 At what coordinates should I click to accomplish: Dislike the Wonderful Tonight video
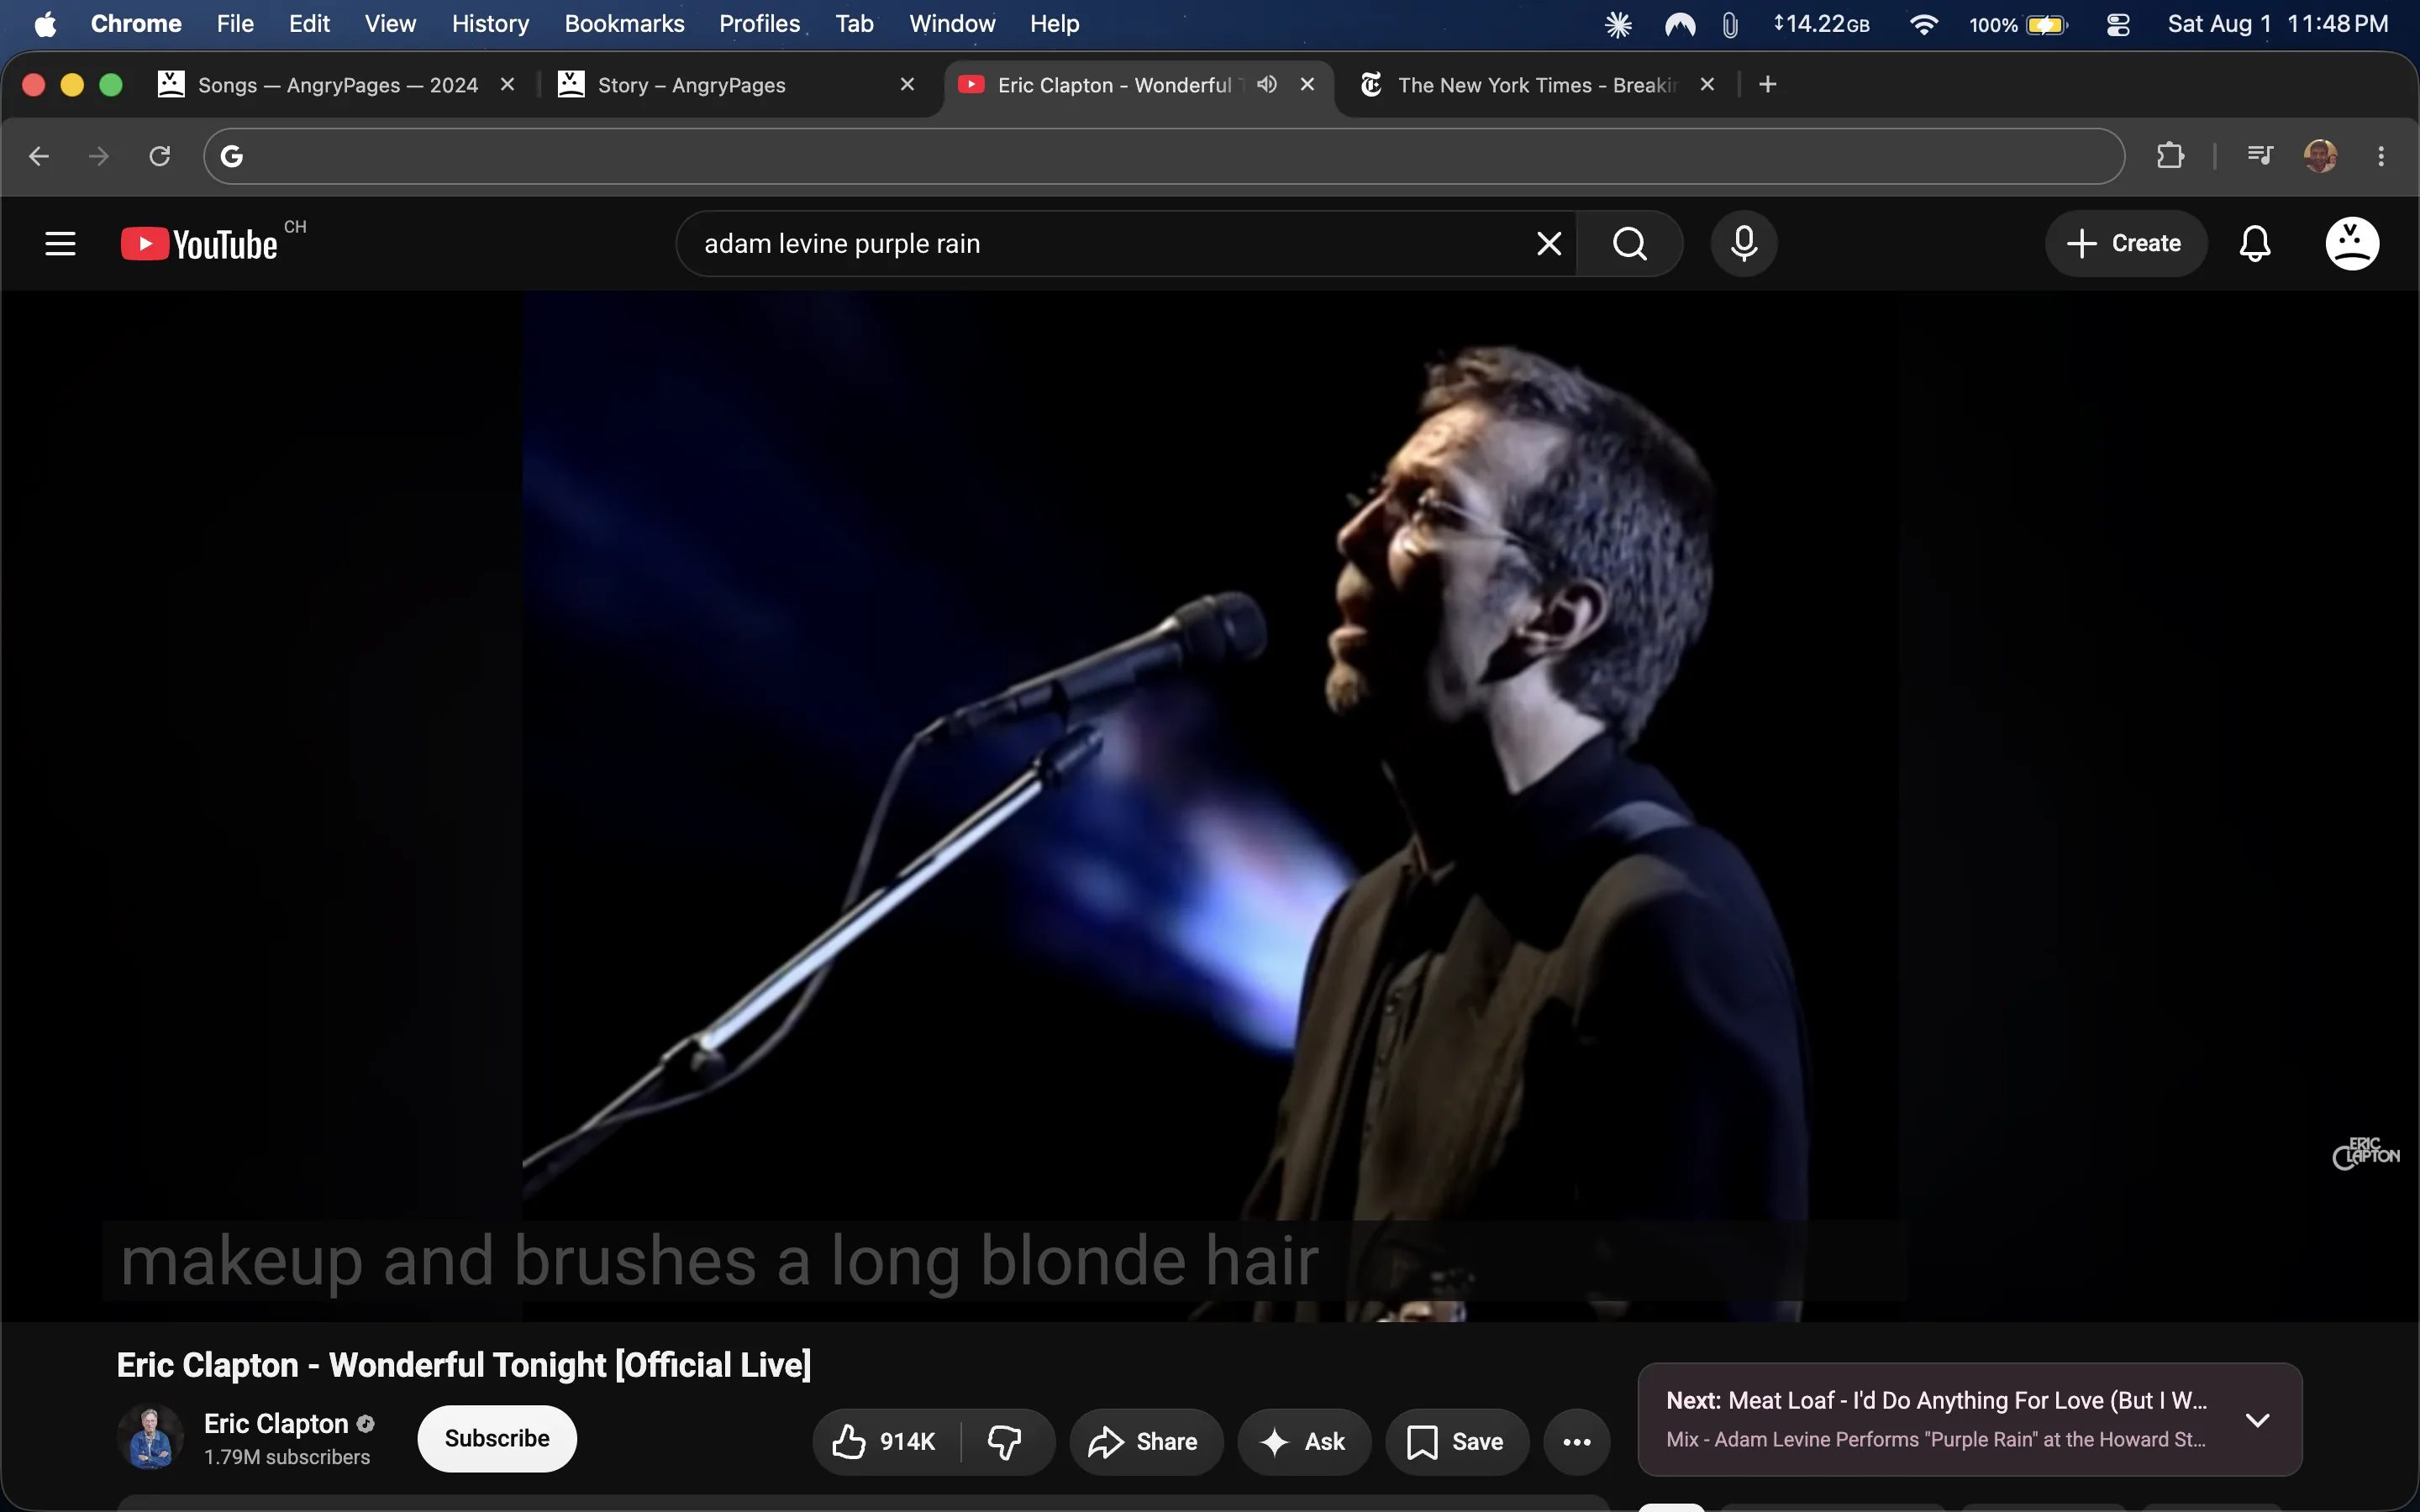pos(1005,1441)
